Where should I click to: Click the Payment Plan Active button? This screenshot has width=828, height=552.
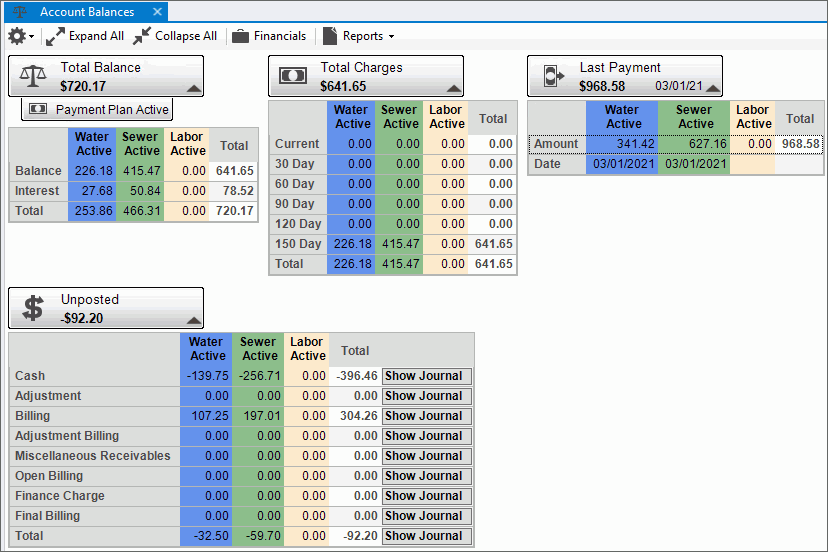[x=97, y=109]
